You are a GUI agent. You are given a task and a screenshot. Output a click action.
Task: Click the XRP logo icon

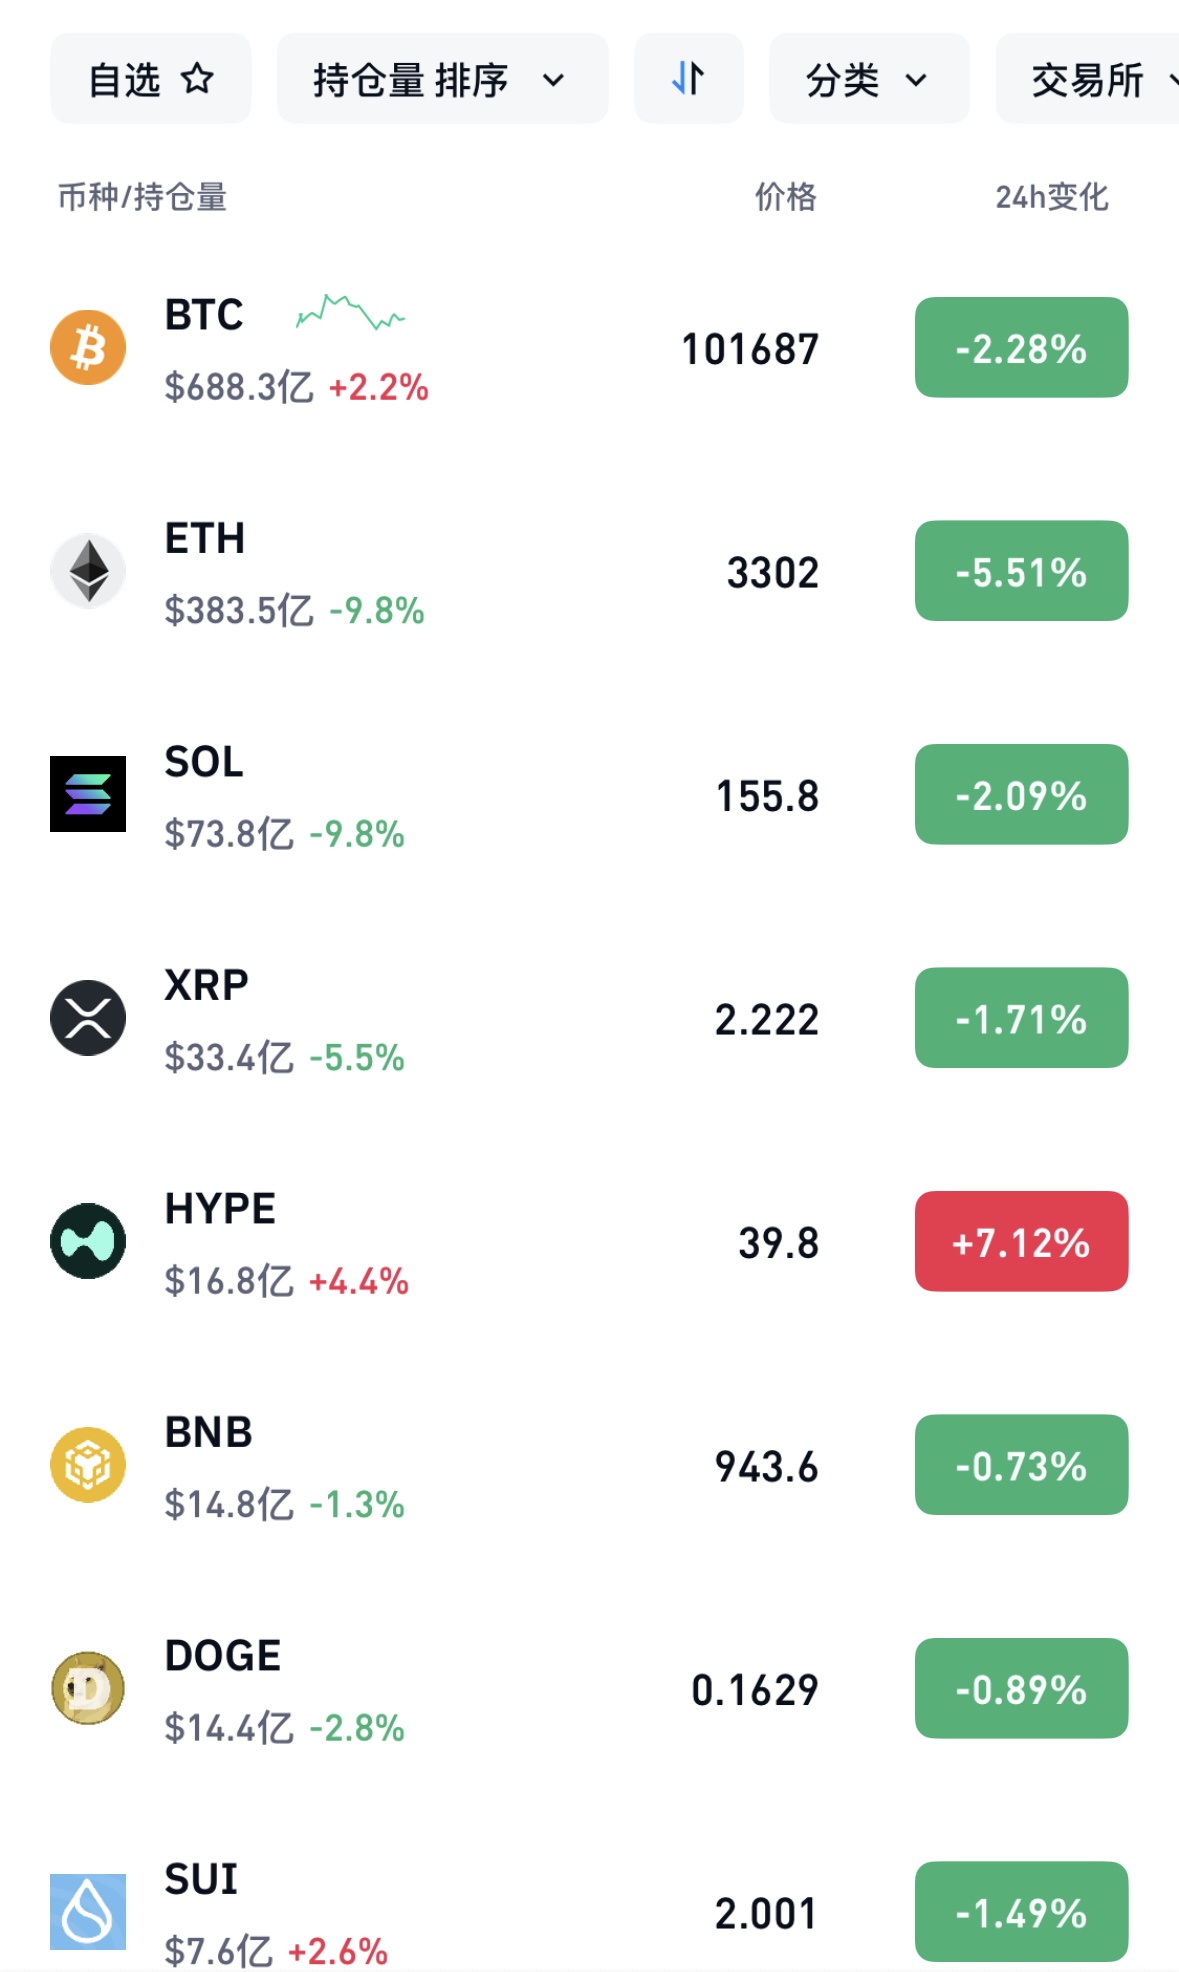point(88,1018)
